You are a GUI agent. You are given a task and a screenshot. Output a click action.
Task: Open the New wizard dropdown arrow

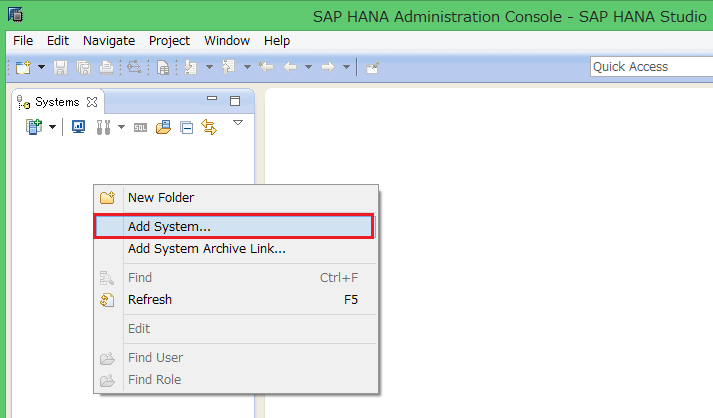click(x=41, y=67)
